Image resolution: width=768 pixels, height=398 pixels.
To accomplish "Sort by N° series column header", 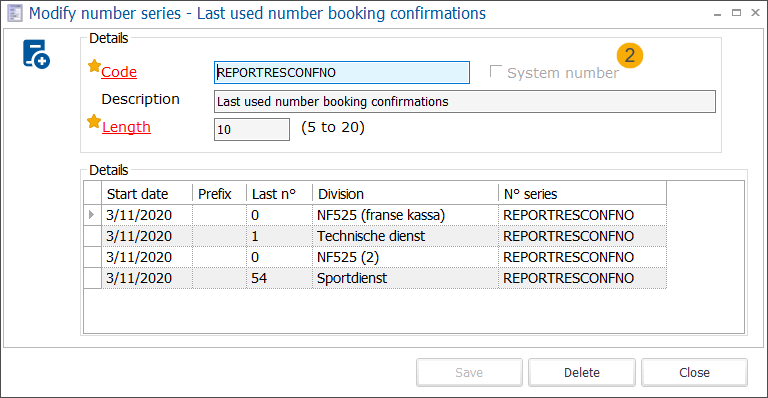I will [582, 194].
